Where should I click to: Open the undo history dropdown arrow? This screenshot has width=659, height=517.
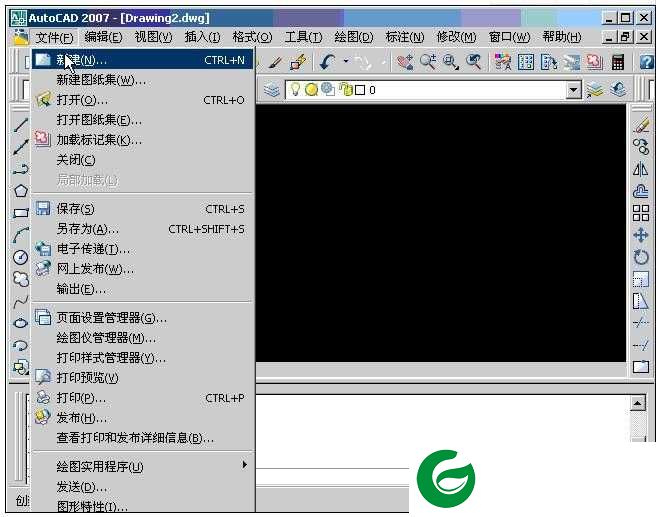[x=345, y=62]
